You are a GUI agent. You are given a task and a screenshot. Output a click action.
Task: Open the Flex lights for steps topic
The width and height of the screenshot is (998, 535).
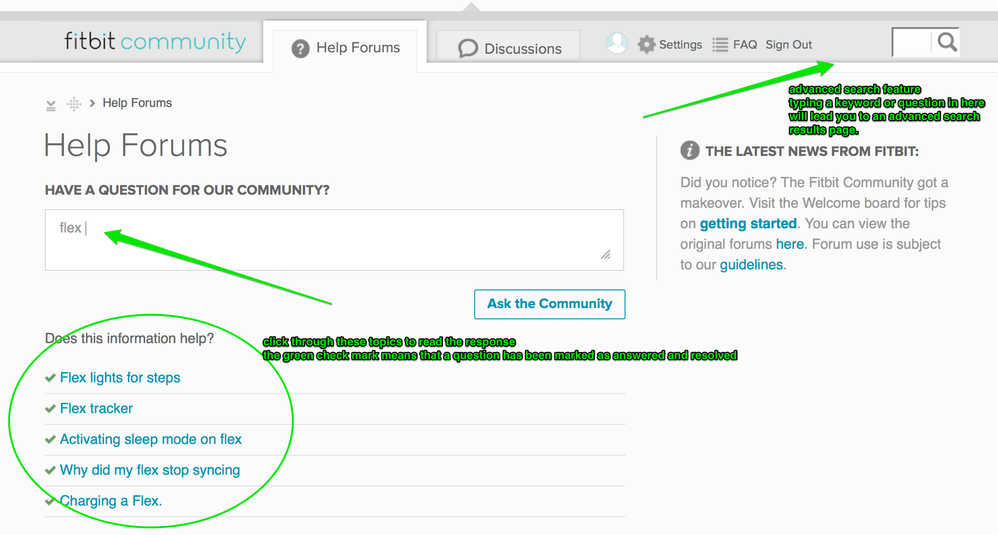[120, 378]
